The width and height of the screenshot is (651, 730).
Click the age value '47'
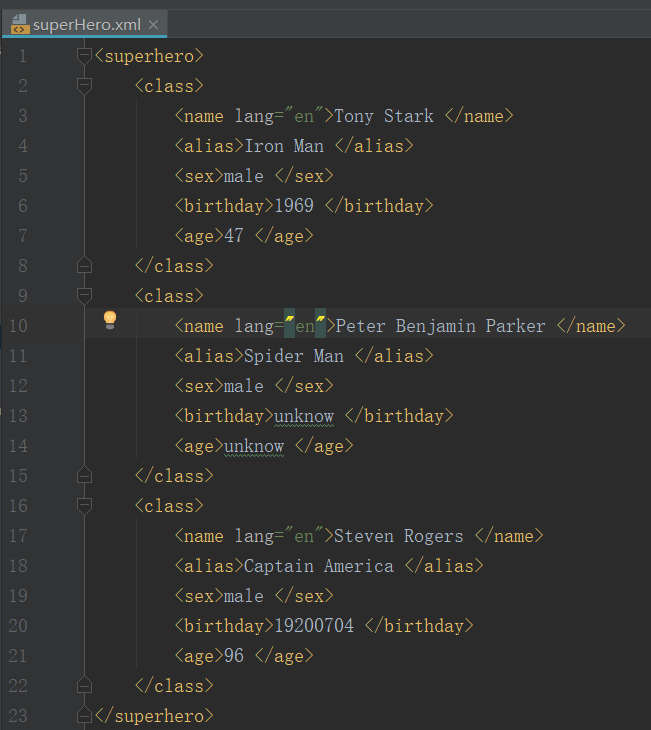[234, 236]
